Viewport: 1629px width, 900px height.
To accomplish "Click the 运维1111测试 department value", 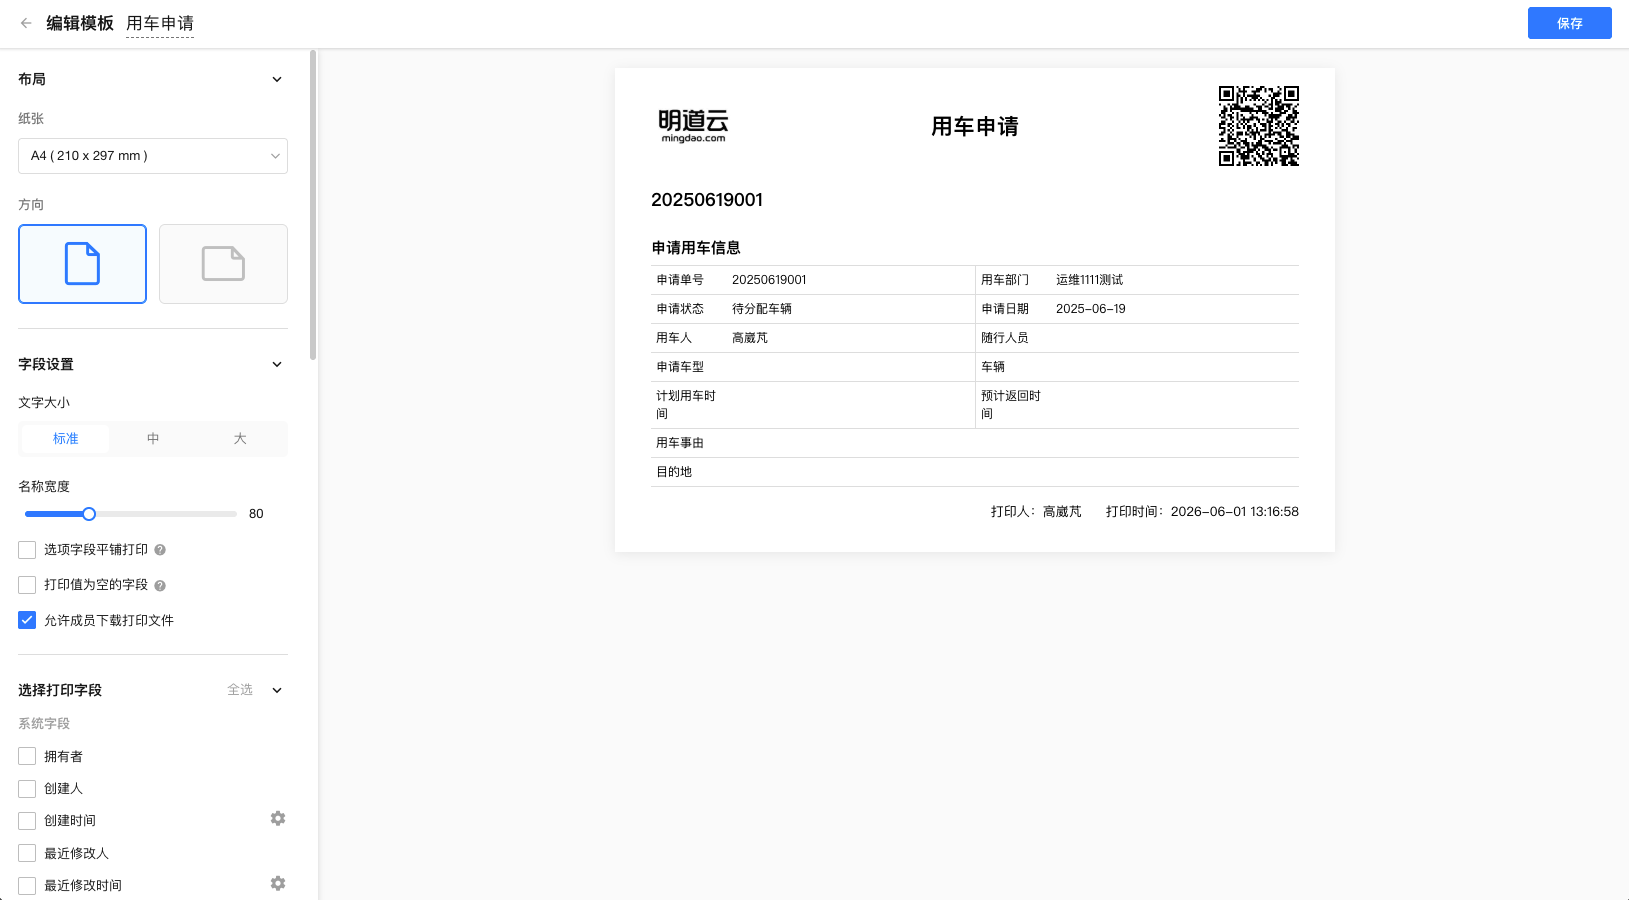I will 1089,280.
